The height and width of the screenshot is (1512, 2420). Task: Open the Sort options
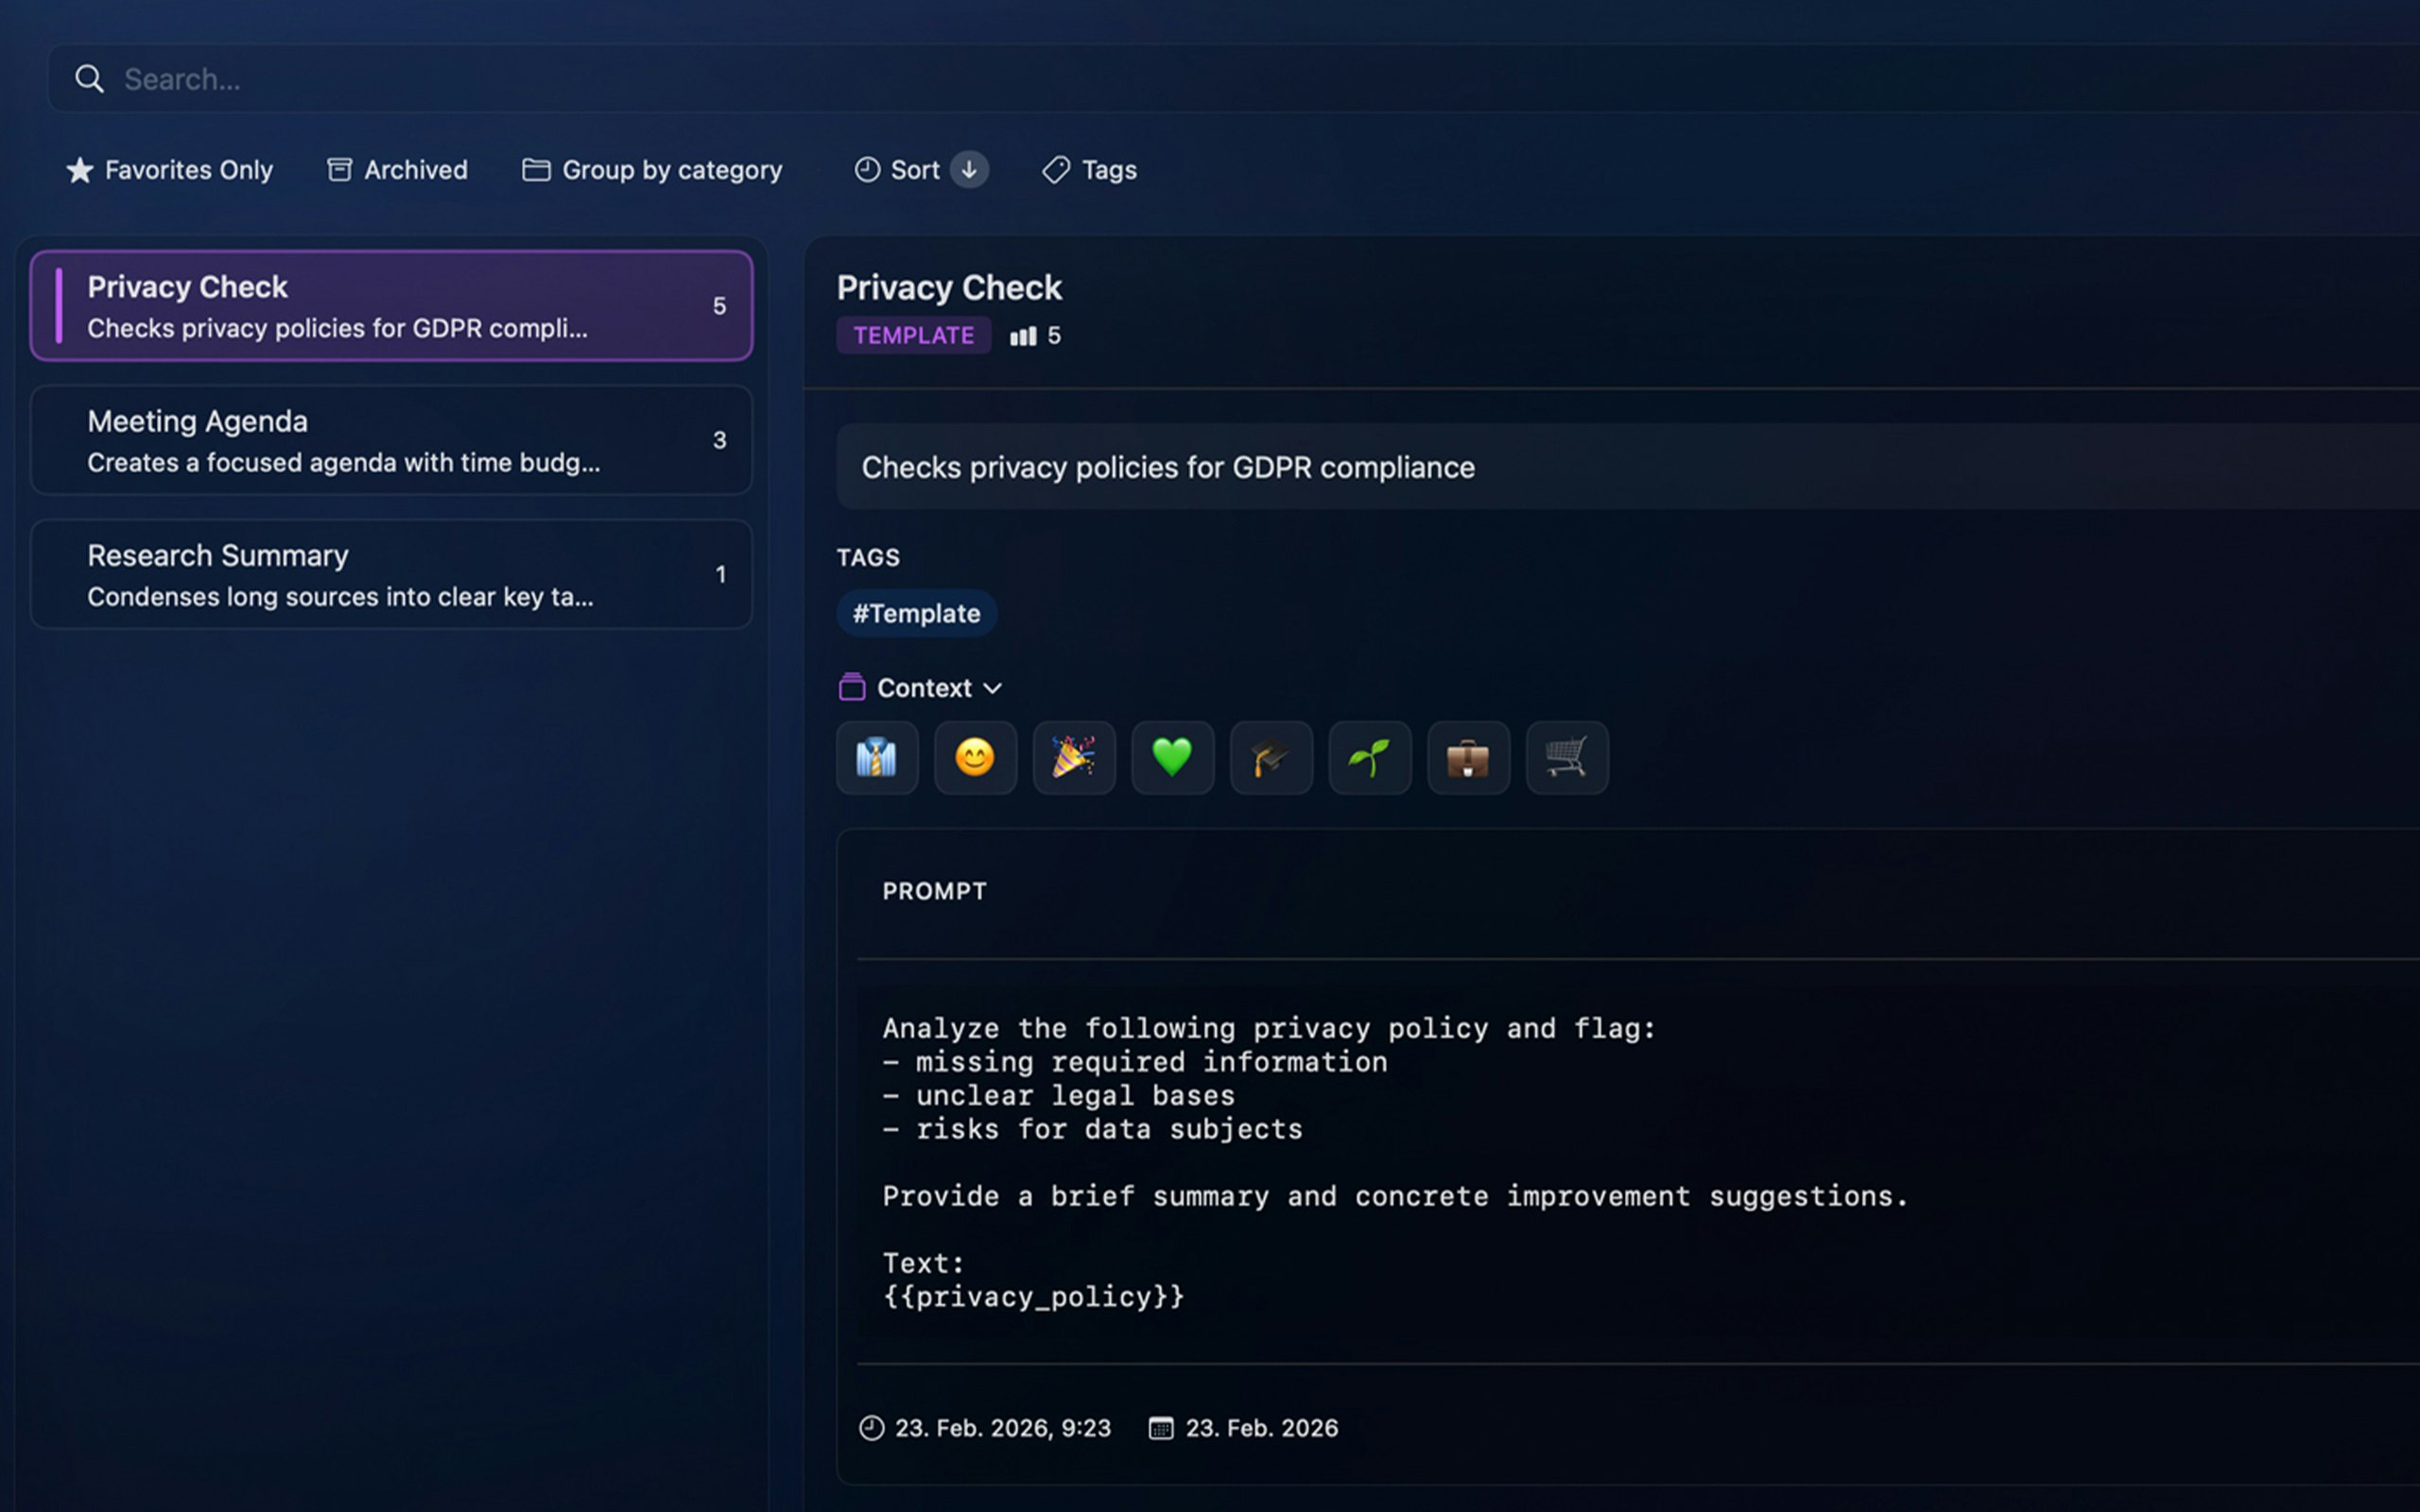click(897, 170)
